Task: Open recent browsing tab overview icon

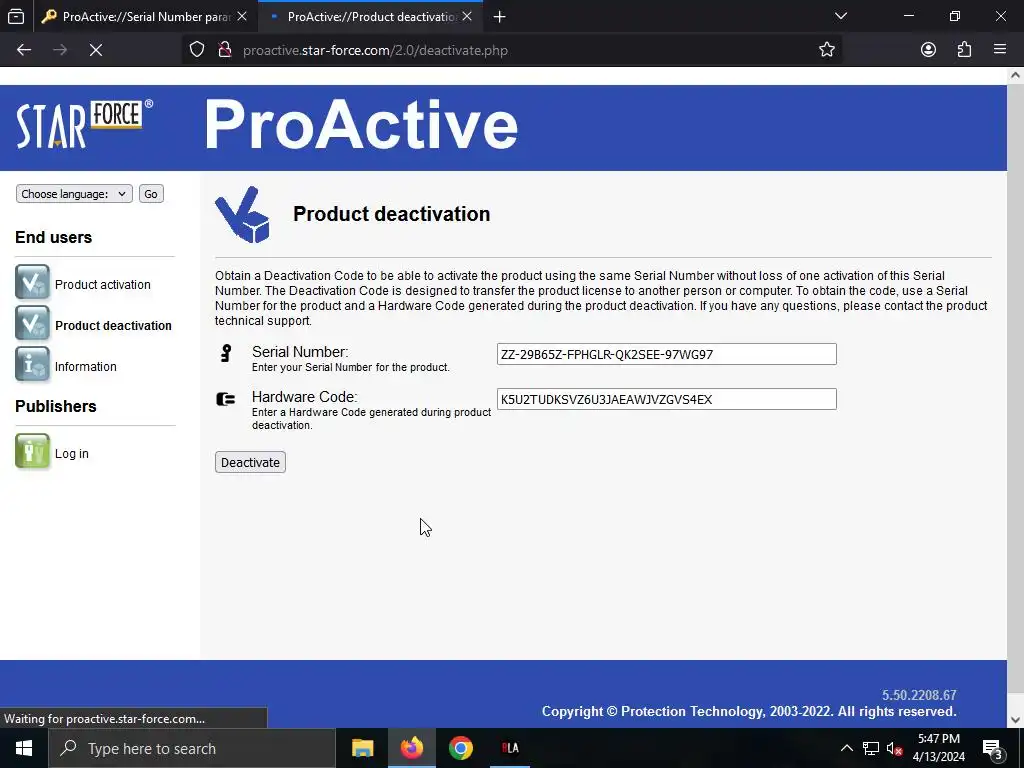Action: pyautogui.click(x=16, y=16)
